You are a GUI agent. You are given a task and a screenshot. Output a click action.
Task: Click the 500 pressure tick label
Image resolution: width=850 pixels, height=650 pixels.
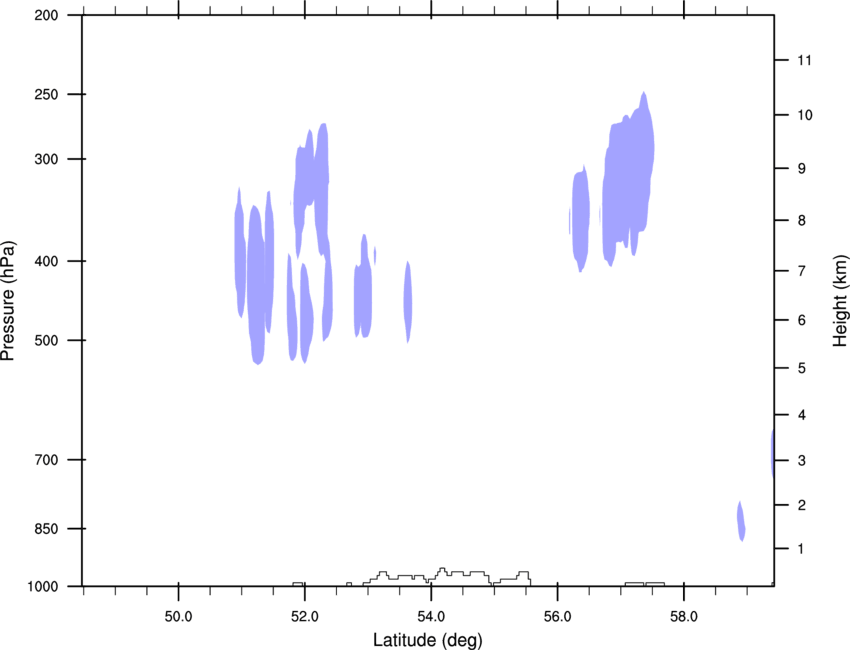point(46,340)
